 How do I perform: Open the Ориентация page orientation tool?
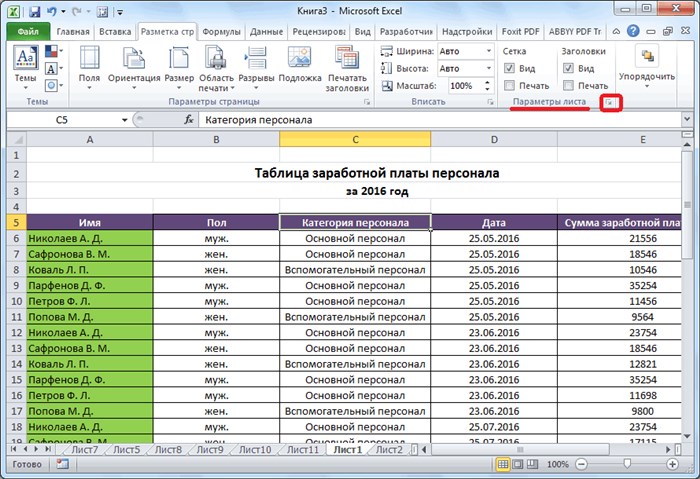coord(134,68)
